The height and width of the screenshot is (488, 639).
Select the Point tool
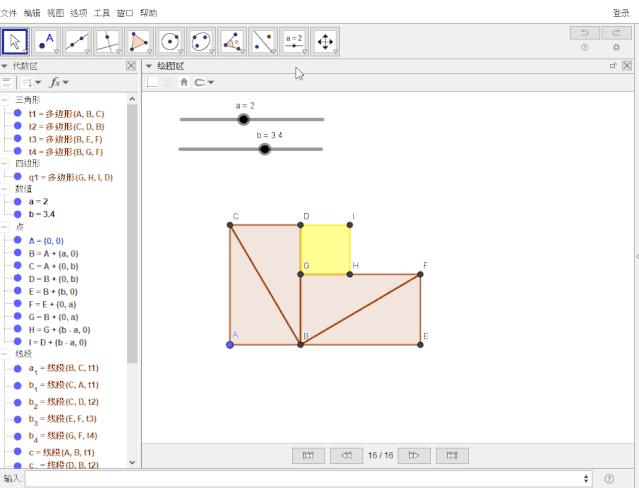click(46, 42)
